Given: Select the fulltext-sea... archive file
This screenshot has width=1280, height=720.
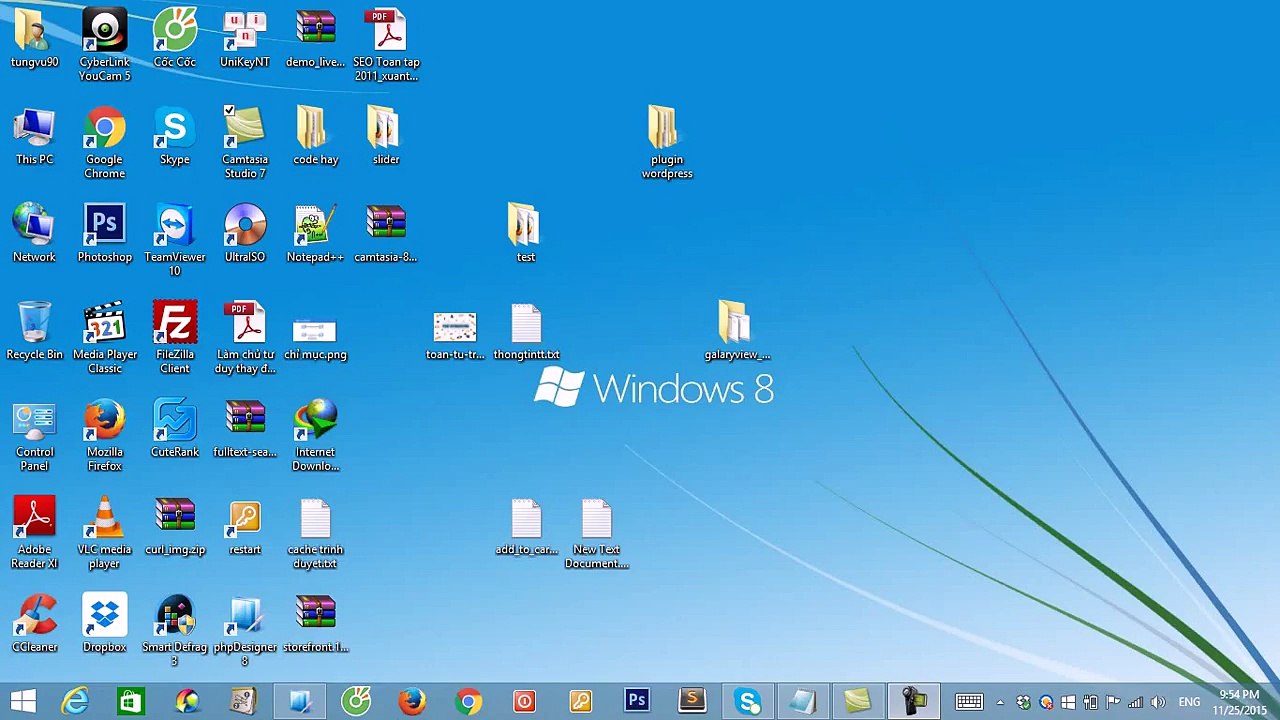Looking at the screenshot, I should coord(245,429).
